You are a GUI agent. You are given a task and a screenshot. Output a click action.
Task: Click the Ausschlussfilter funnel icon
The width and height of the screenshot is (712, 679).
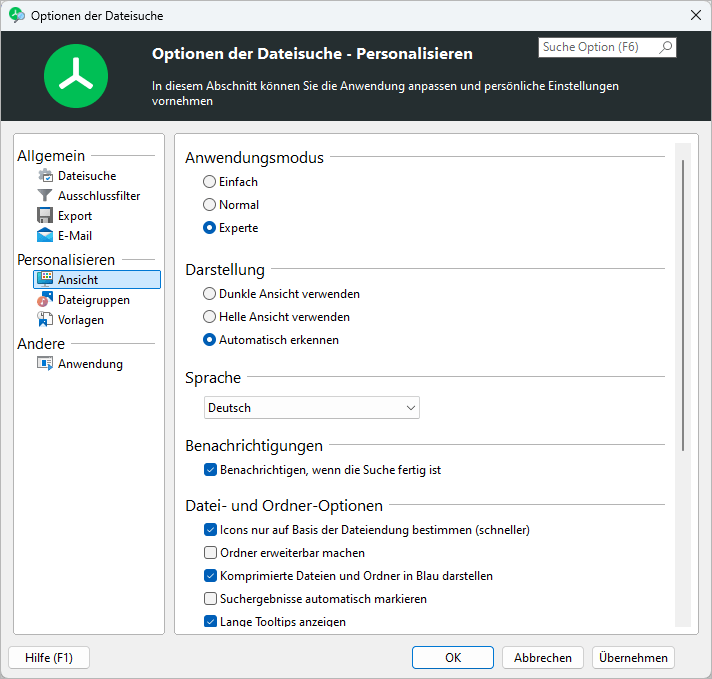(45, 195)
